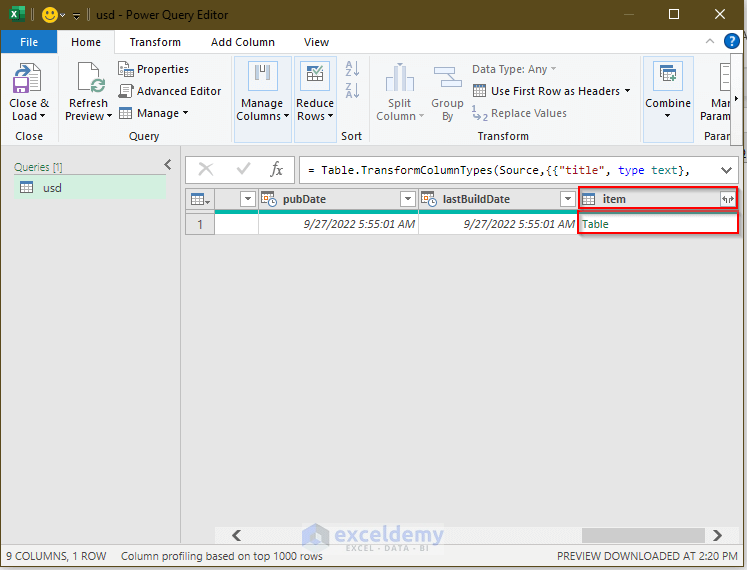This screenshot has width=747, height=570.
Task: Click Replace Values
Action: tap(519, 113)
